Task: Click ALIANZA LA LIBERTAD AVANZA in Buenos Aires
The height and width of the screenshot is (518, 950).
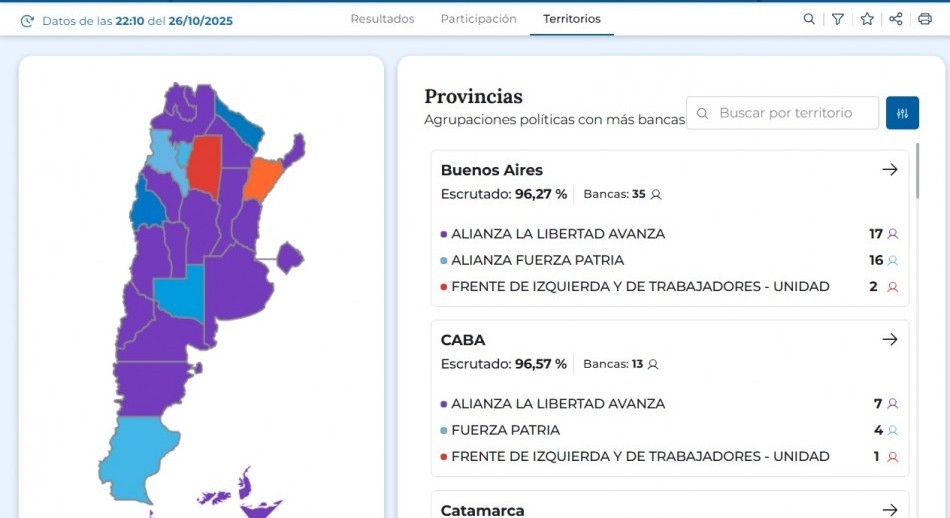Action: coord(558,234)
